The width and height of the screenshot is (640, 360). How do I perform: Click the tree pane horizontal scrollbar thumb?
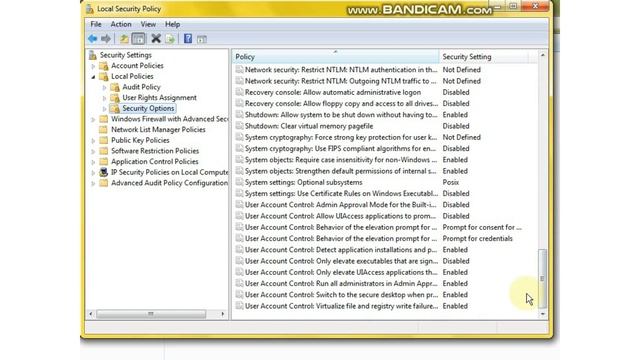coord(151,314)
